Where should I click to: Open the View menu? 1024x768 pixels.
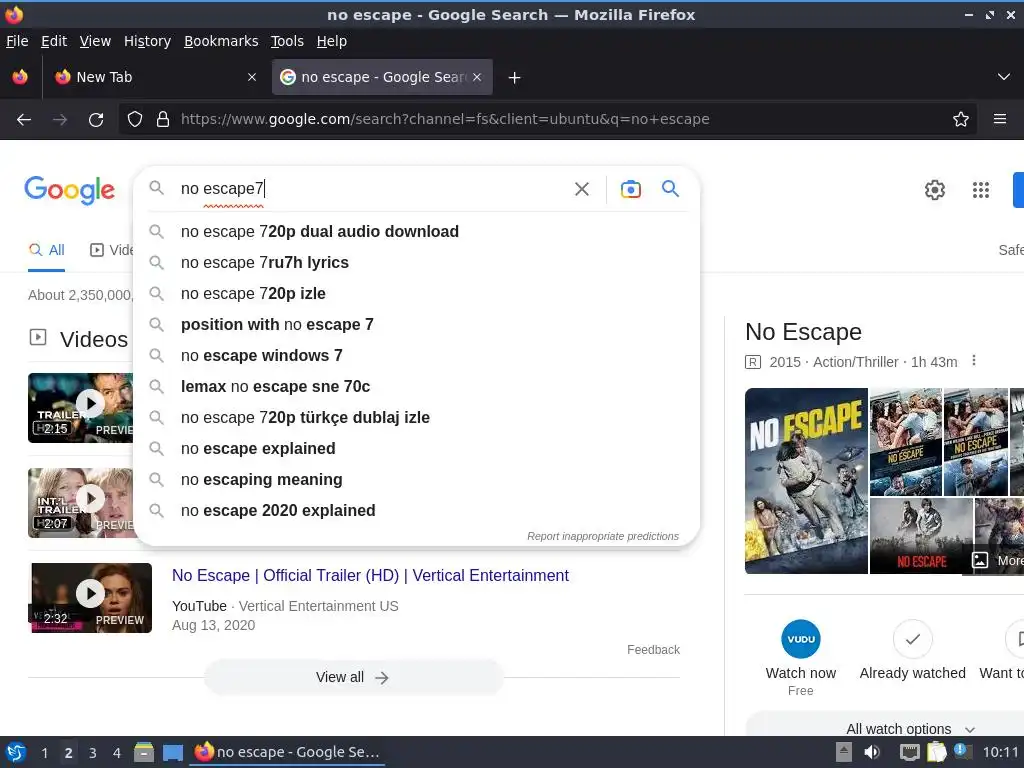coord(95,41)
